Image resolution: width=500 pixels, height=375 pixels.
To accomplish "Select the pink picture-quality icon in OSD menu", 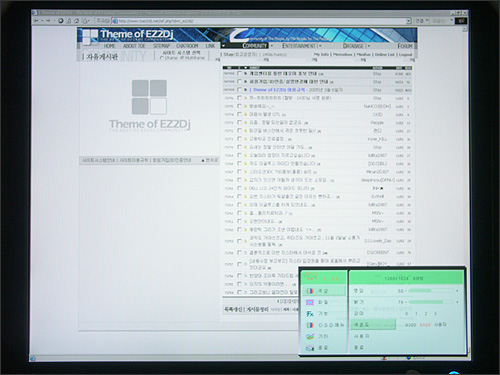I will click(310, 302).
